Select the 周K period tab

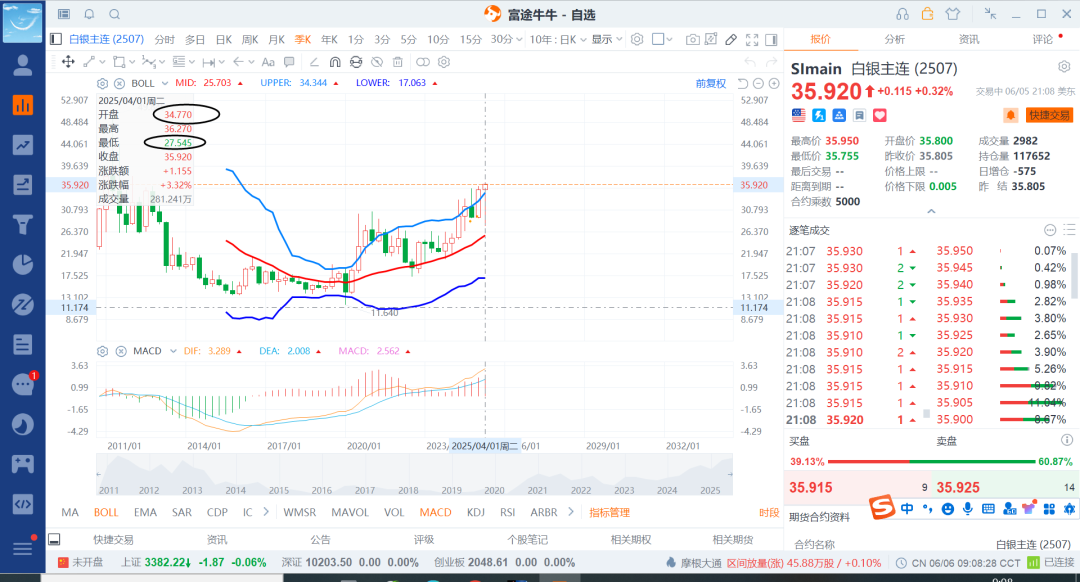[x=250, y=39]
